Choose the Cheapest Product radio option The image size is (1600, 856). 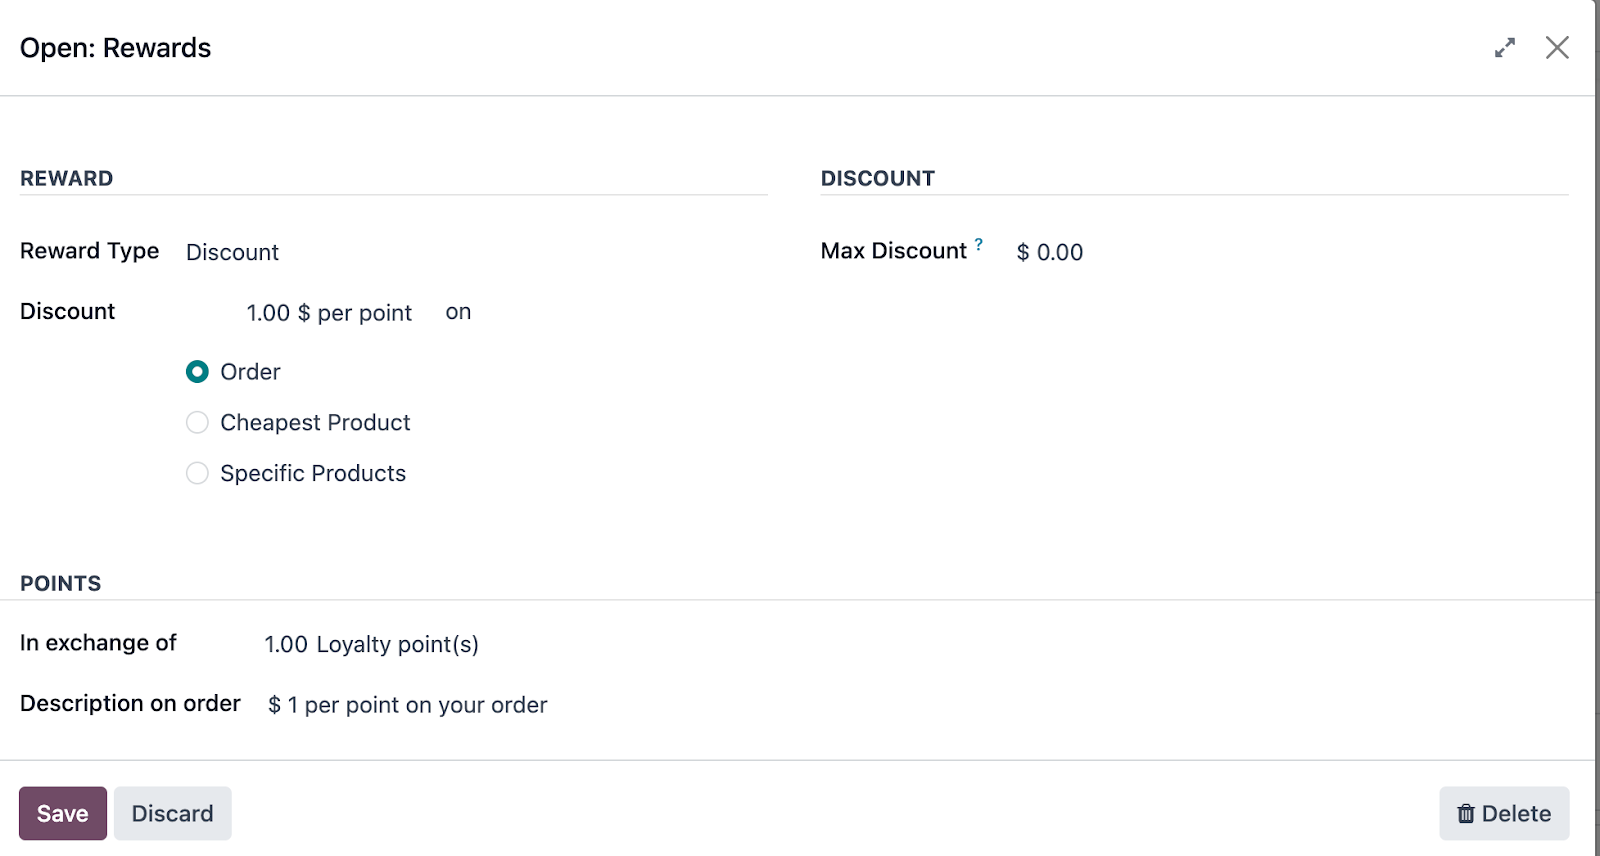[x=197, y=423]
